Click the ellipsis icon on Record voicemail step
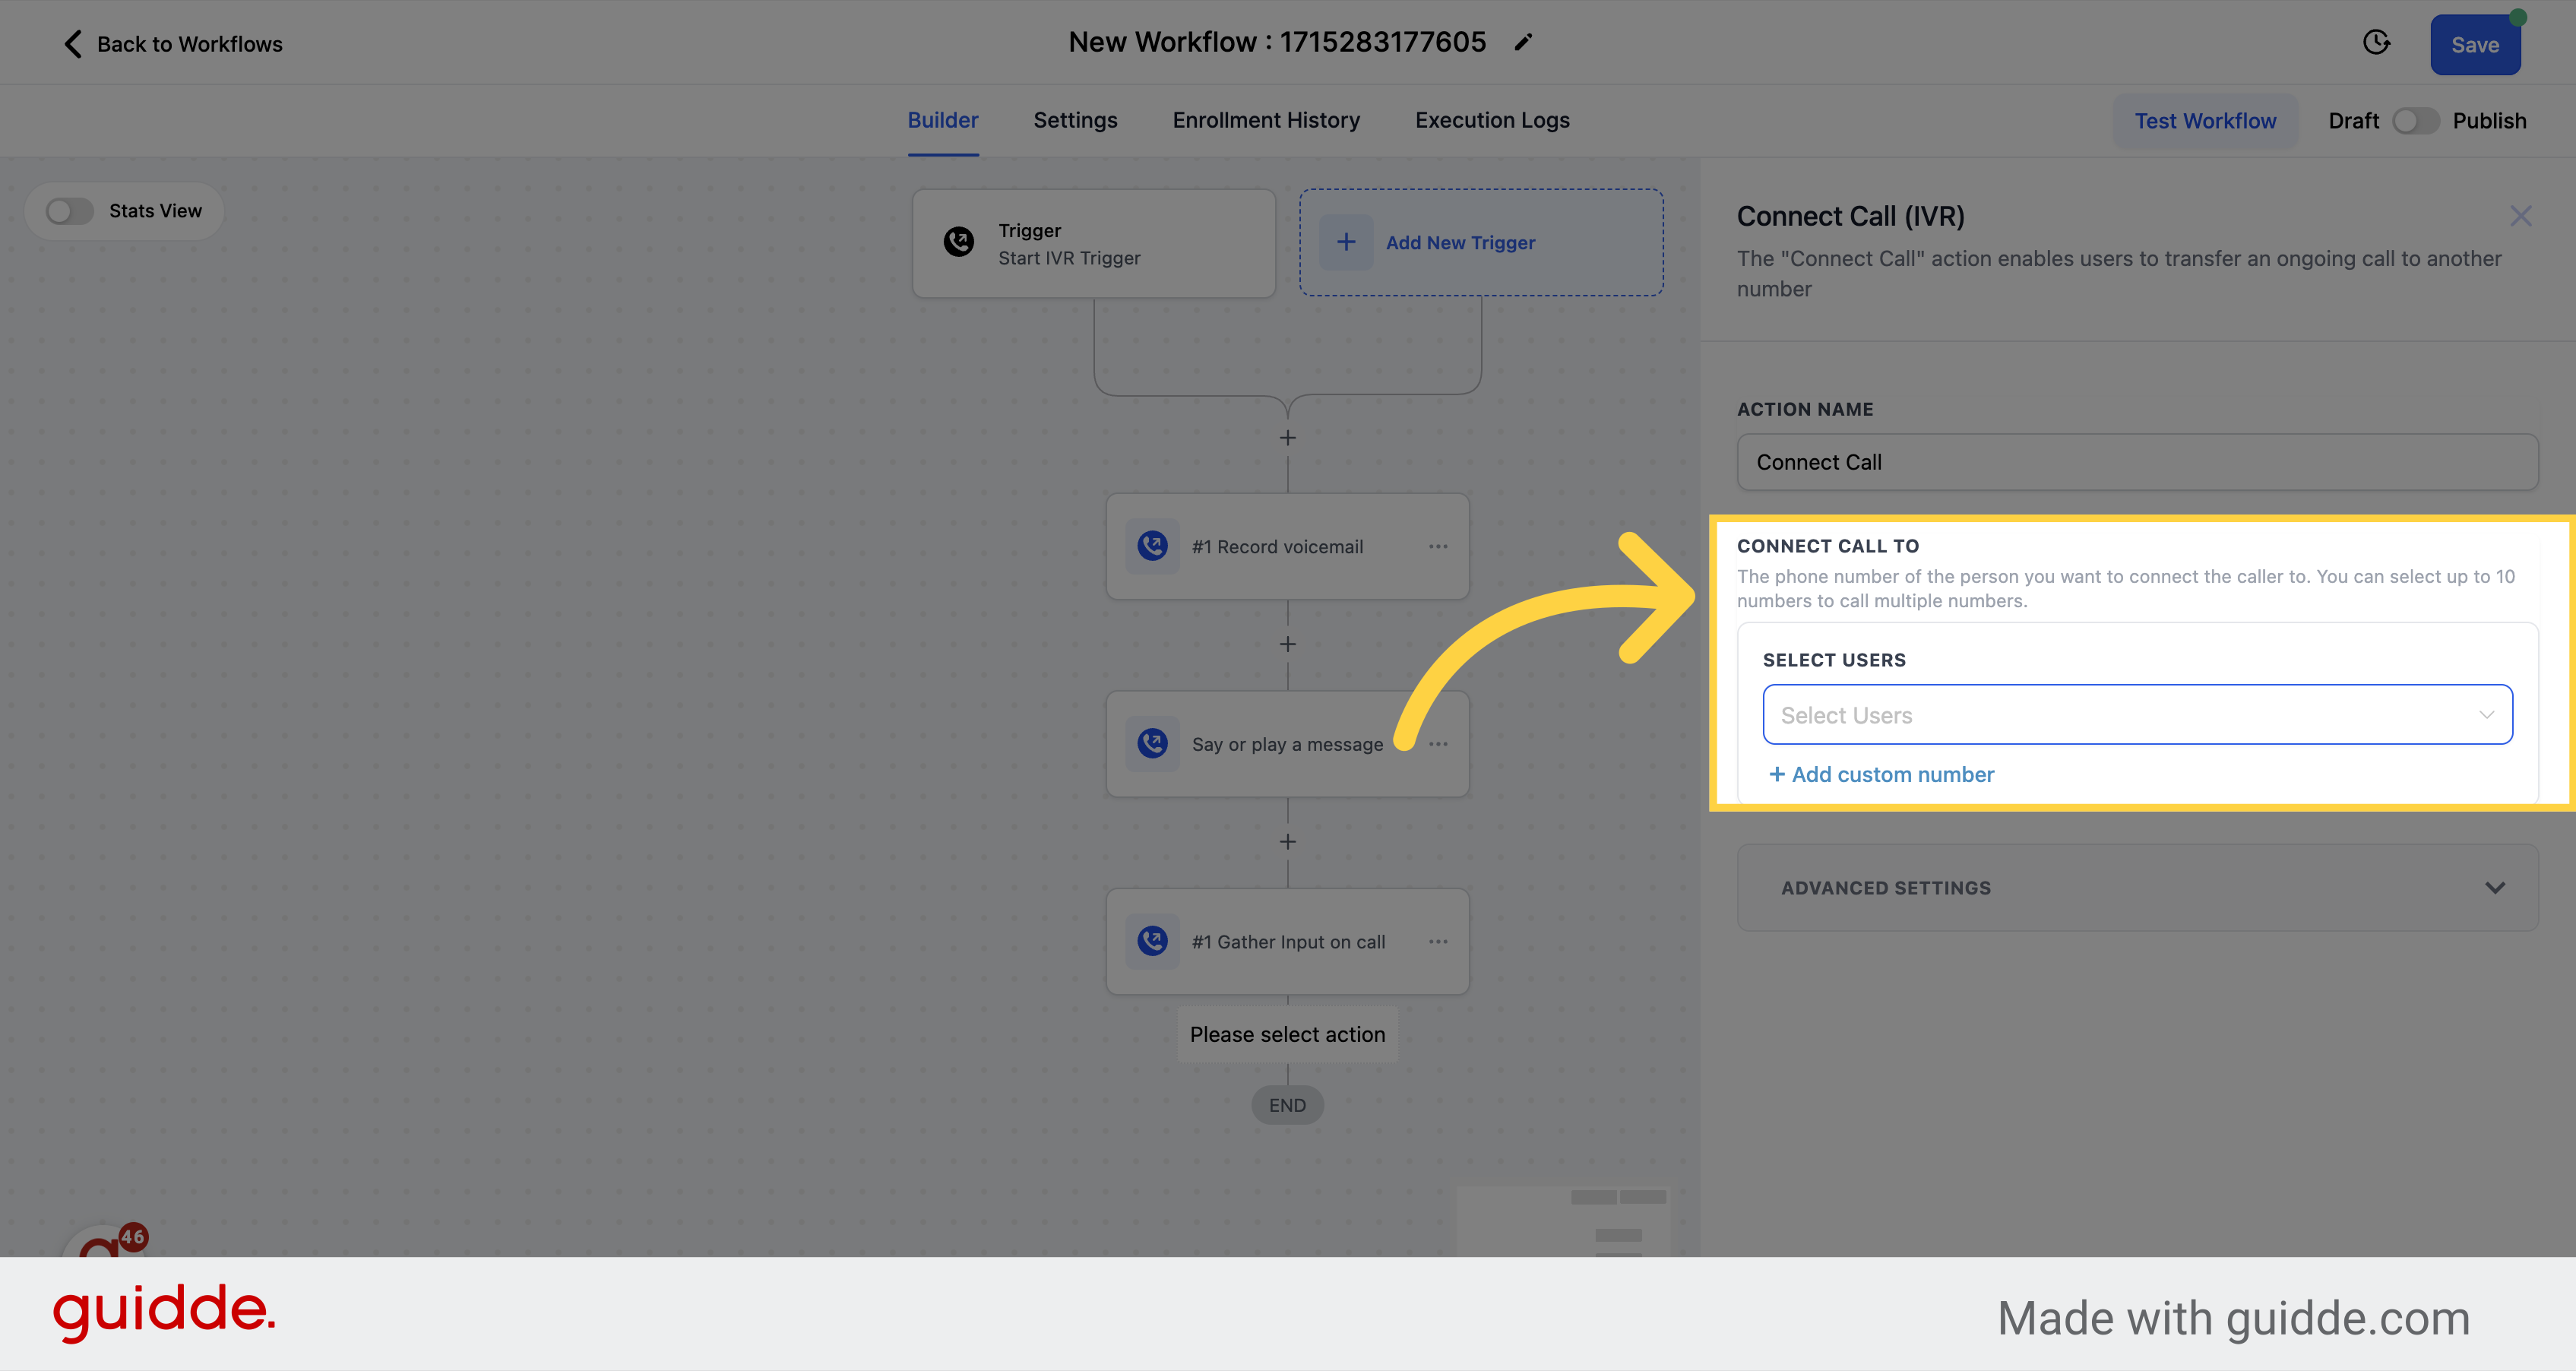 coord(1438,546)
